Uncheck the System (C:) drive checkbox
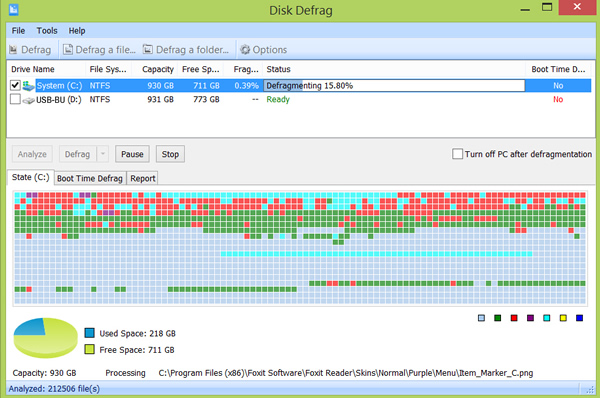 (x=15, y=85)
